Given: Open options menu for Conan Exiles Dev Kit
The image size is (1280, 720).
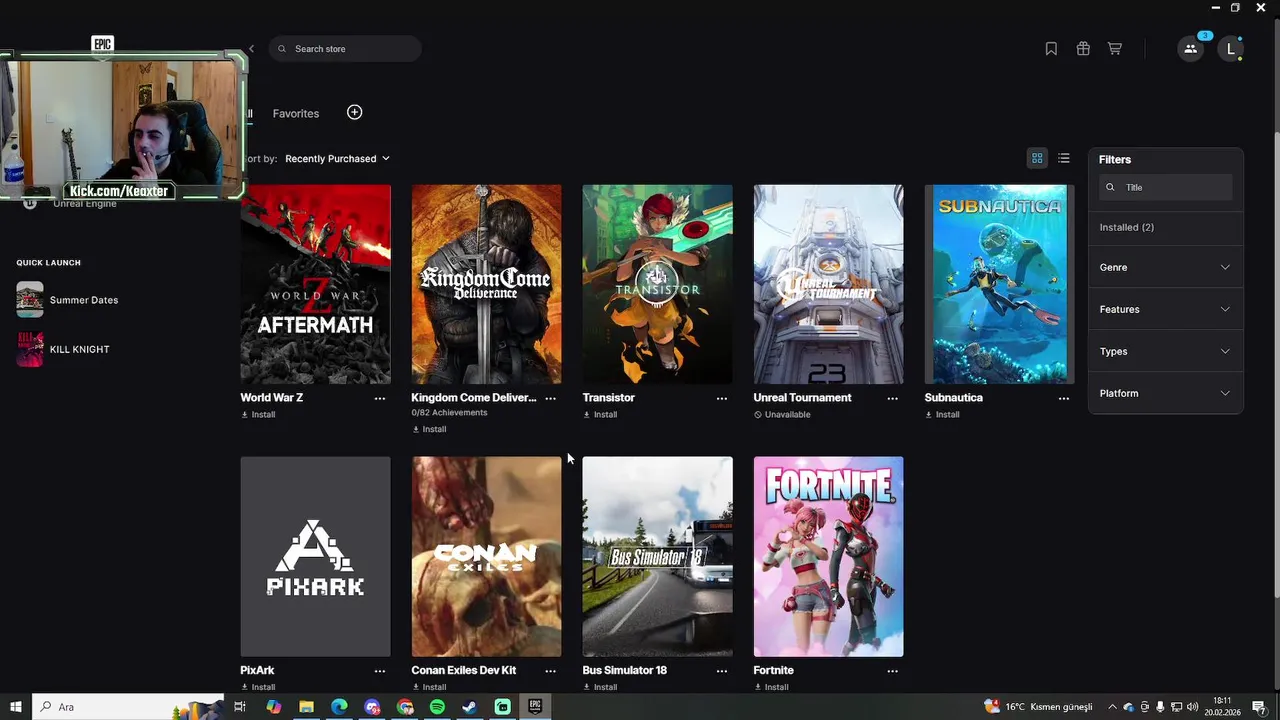Looking at the screenshot, I should click(550, 671).
